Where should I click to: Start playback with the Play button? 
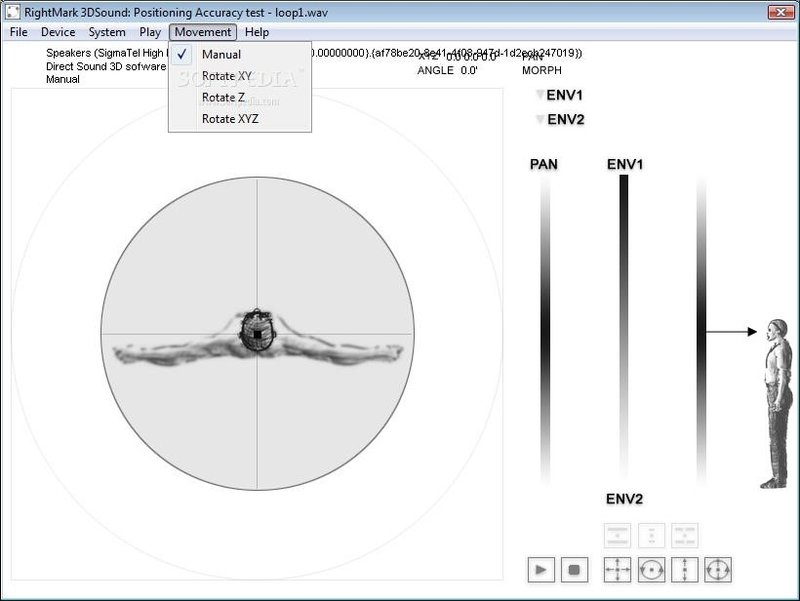[541, 569]
